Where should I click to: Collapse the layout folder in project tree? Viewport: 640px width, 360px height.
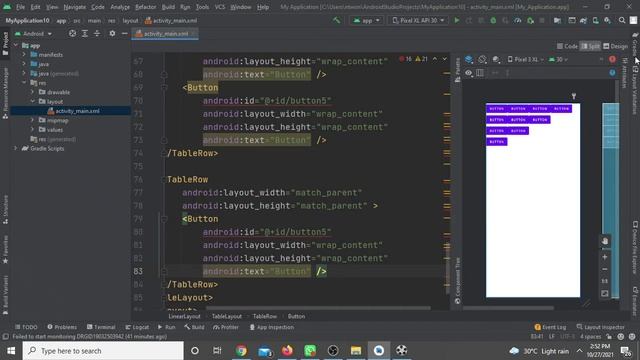tap(32, 101)
